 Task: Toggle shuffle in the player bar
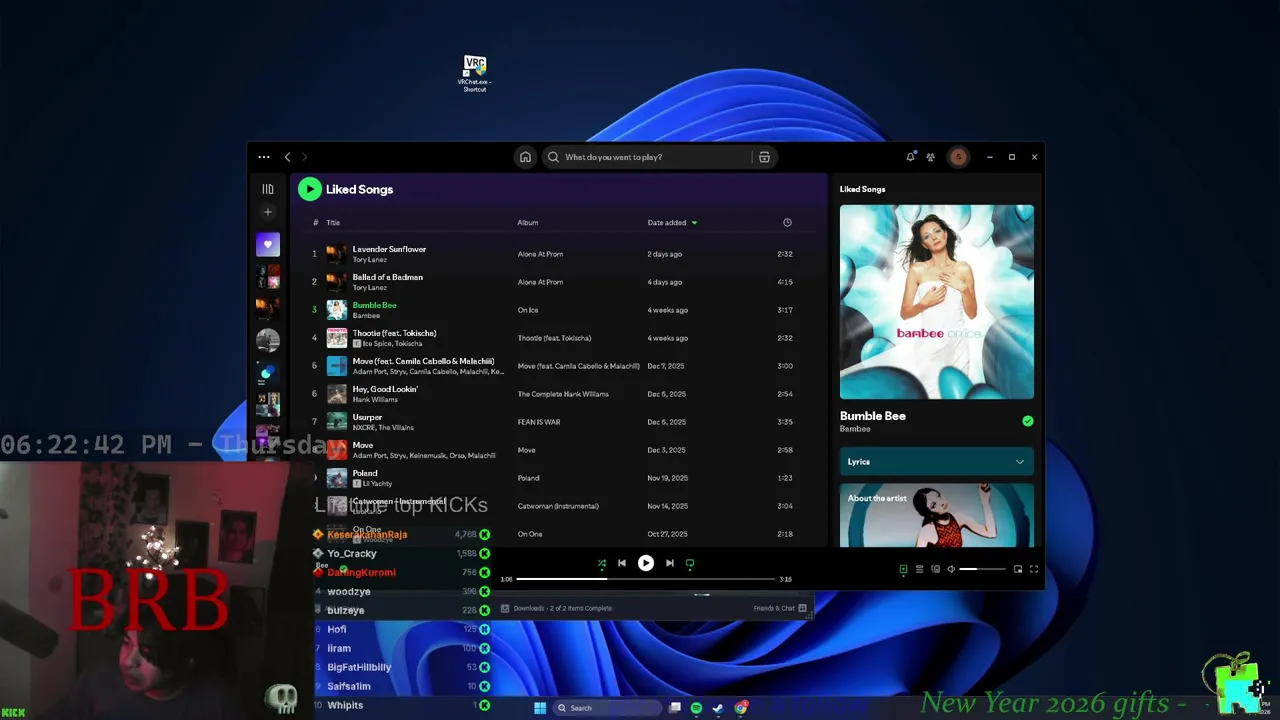[601, 563]
